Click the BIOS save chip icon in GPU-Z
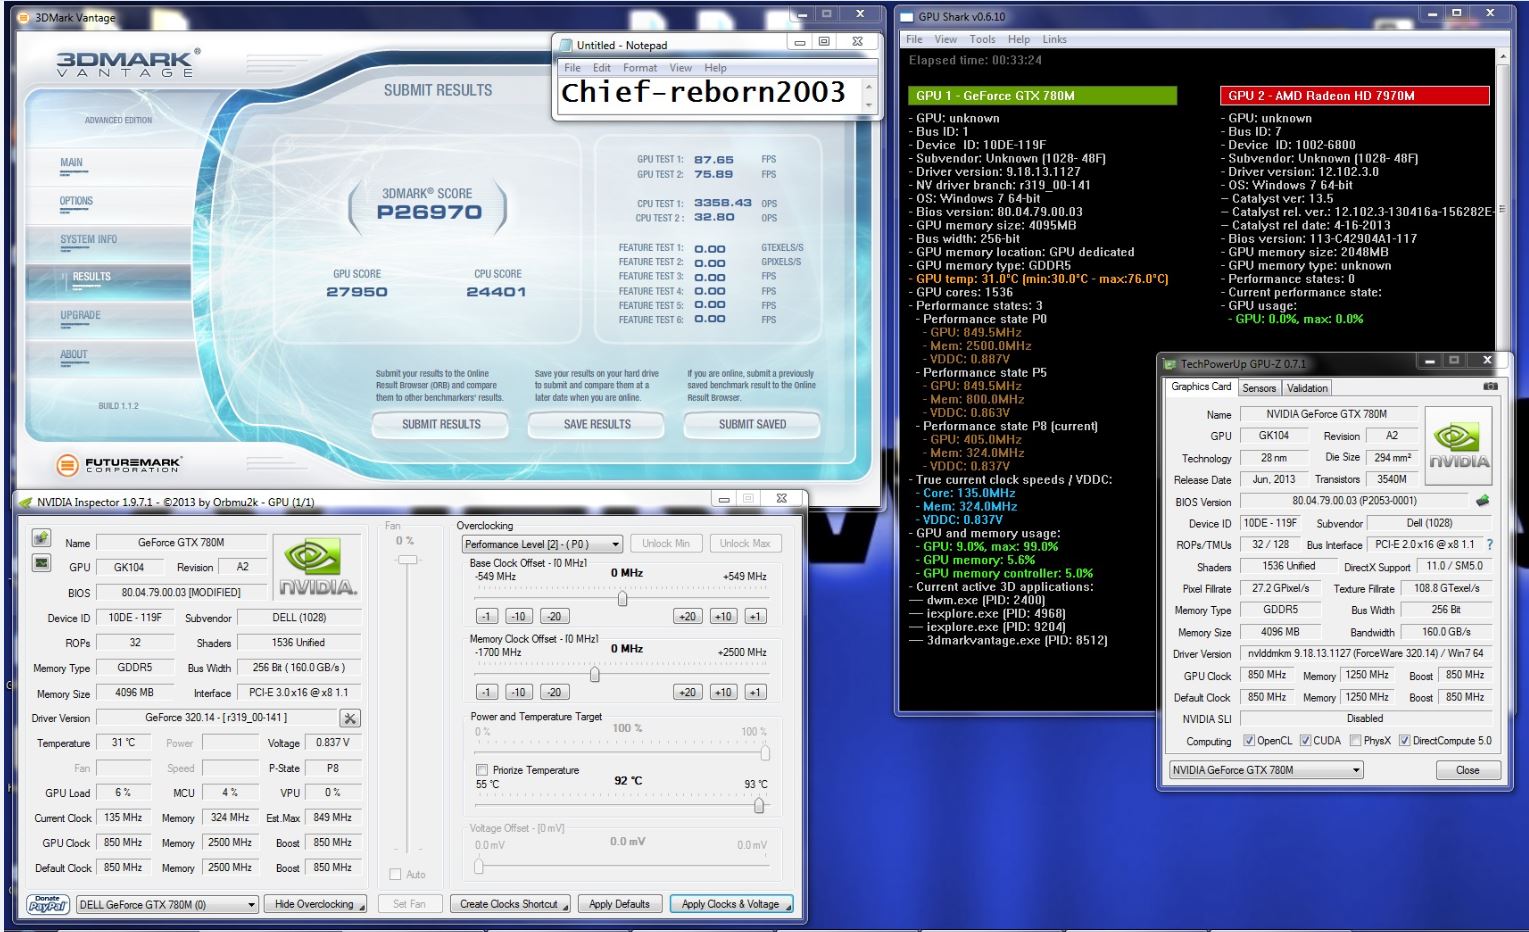This screenshot has height=932, width=1529. tap(1483, 500)
